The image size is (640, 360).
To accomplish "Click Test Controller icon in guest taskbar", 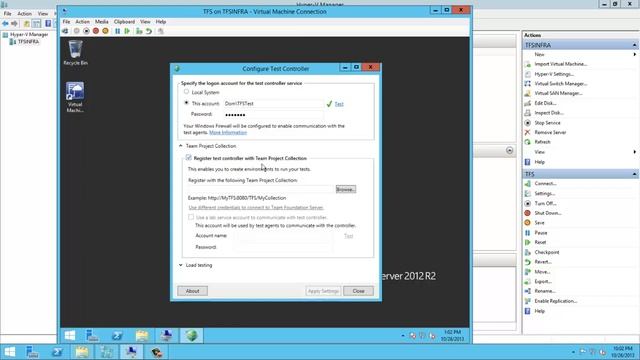I will tap(191, 336).
